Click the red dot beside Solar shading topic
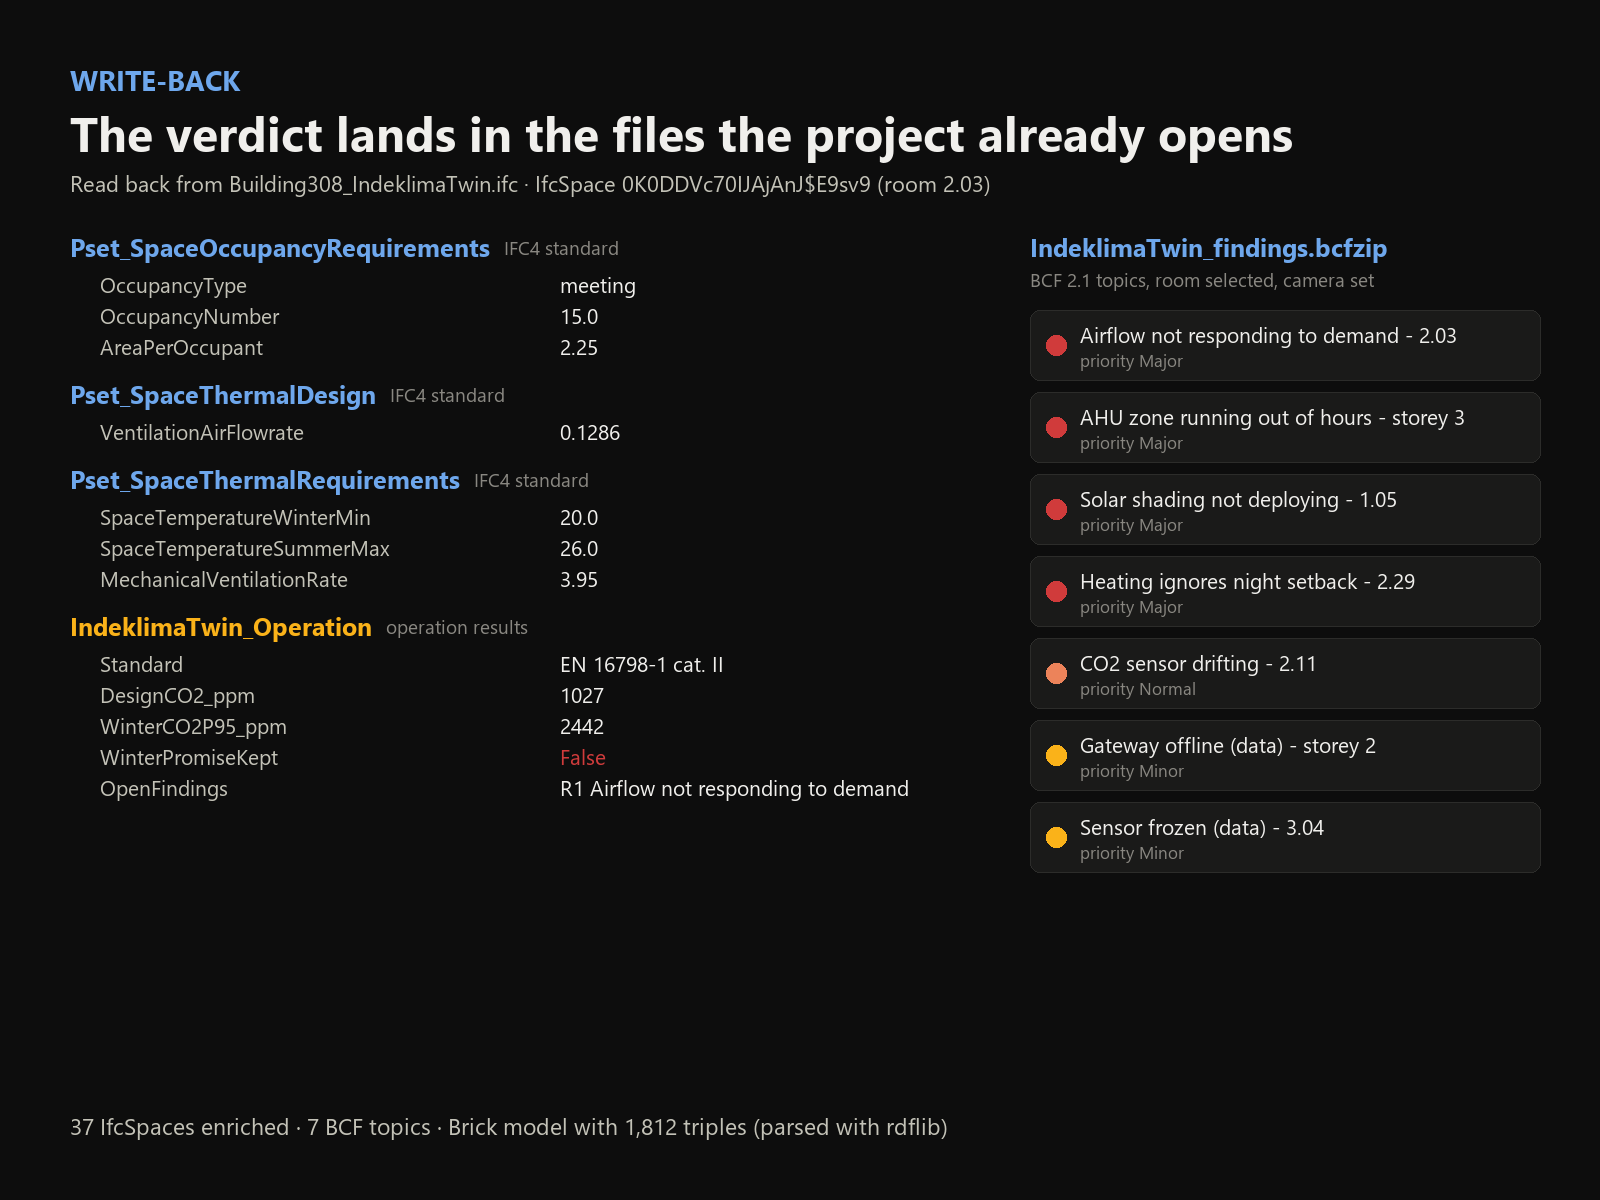The height and width of the screenshot is (1200, 1600). point(1056,509)
